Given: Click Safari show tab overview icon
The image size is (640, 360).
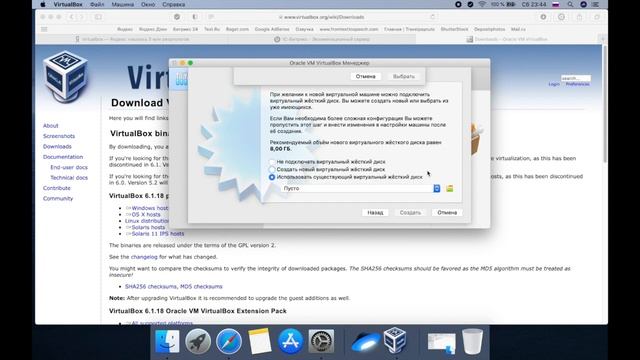Looking at the screenshot, I should click(597, 17).
